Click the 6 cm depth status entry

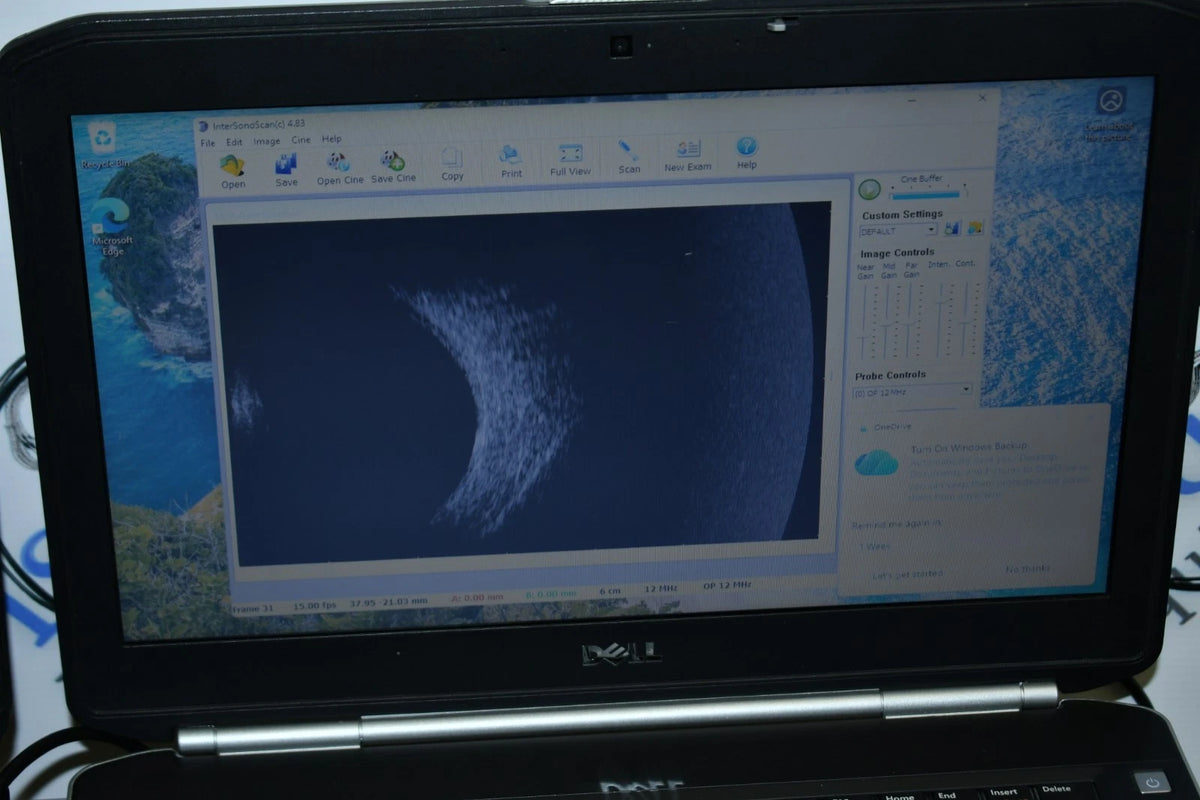coord(610,591)
